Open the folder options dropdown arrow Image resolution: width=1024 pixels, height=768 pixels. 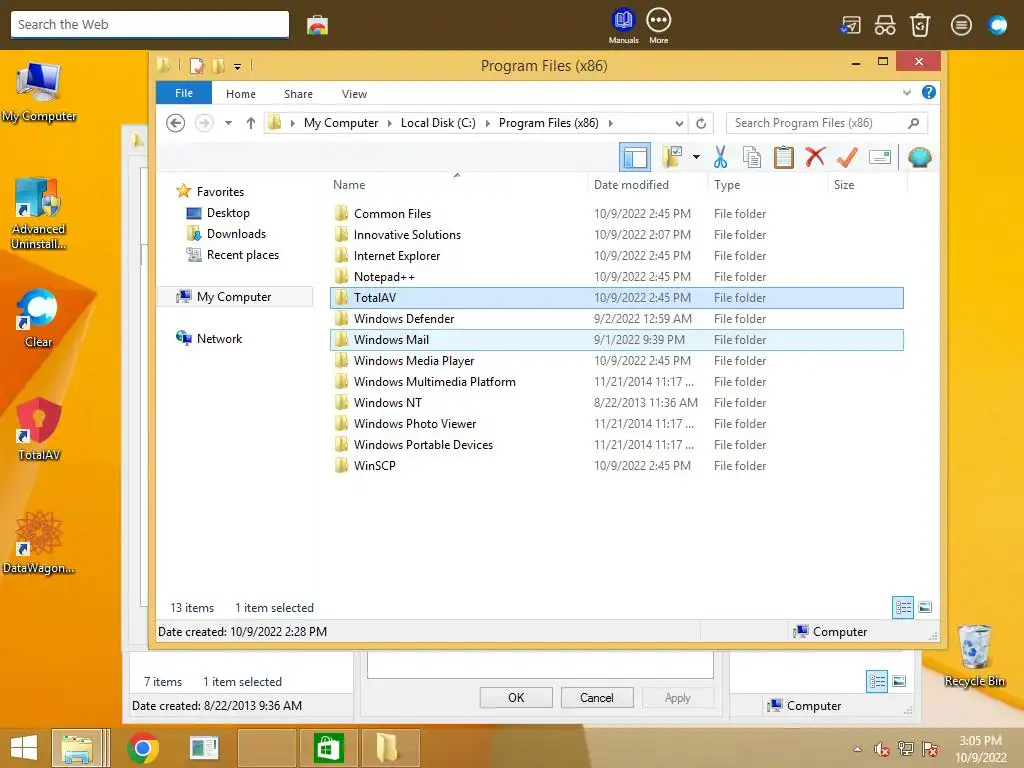(696, 157)
